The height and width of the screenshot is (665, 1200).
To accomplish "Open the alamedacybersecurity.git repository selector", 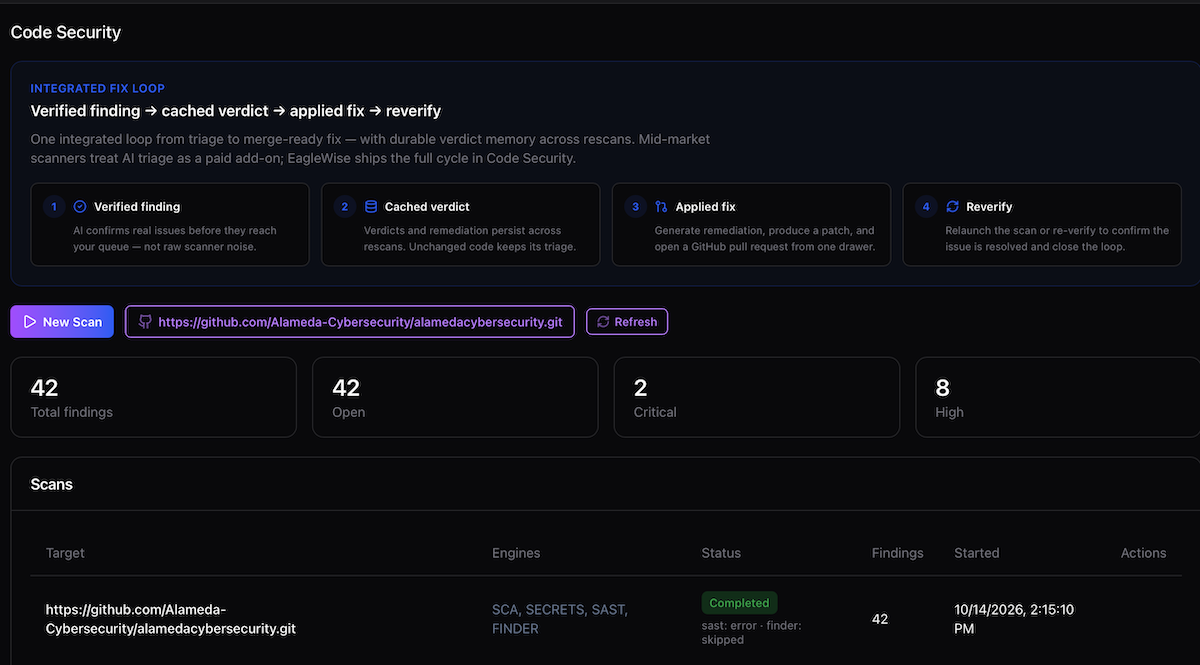I will [x=350, y=322].
